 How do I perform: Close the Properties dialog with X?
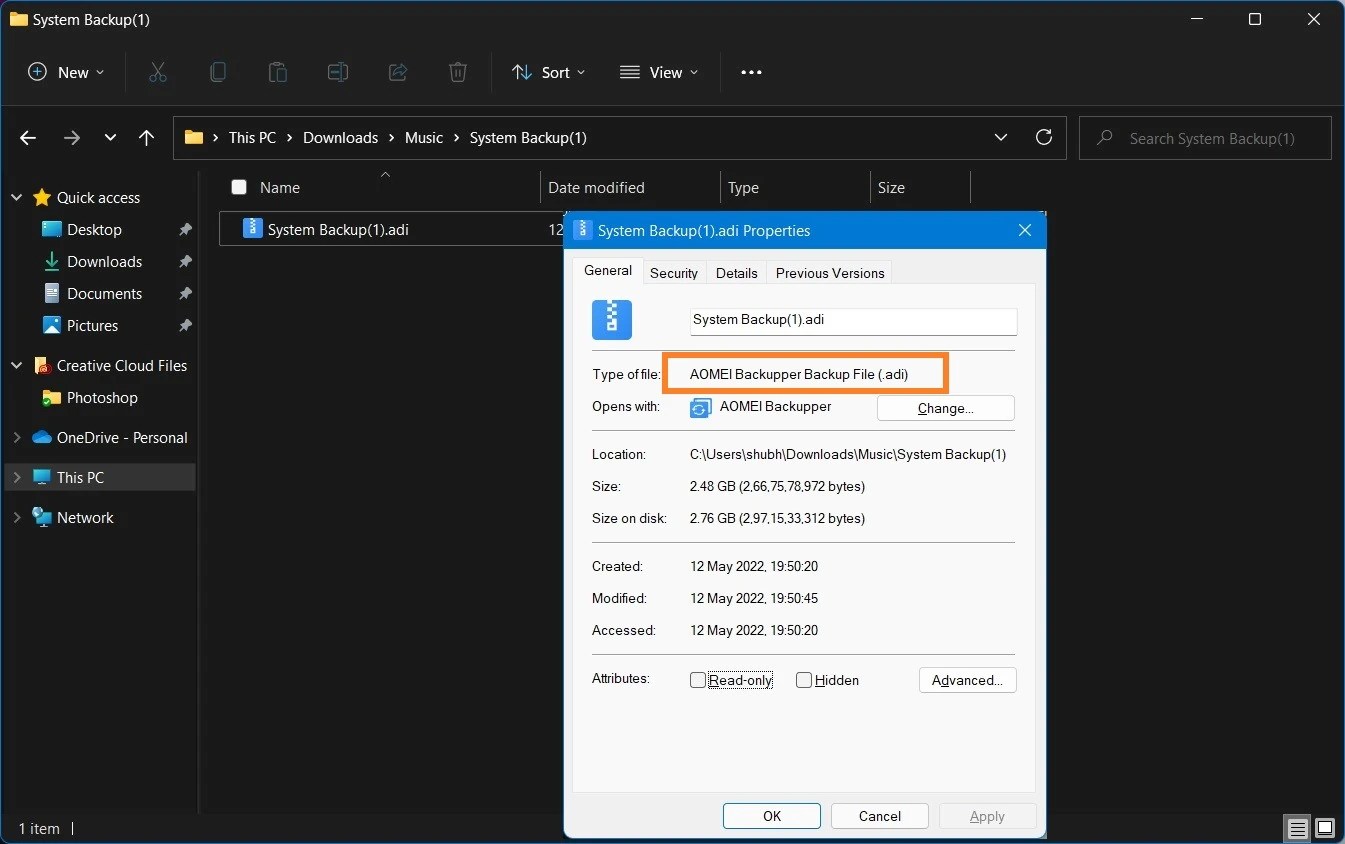(x=1024, y=230)
